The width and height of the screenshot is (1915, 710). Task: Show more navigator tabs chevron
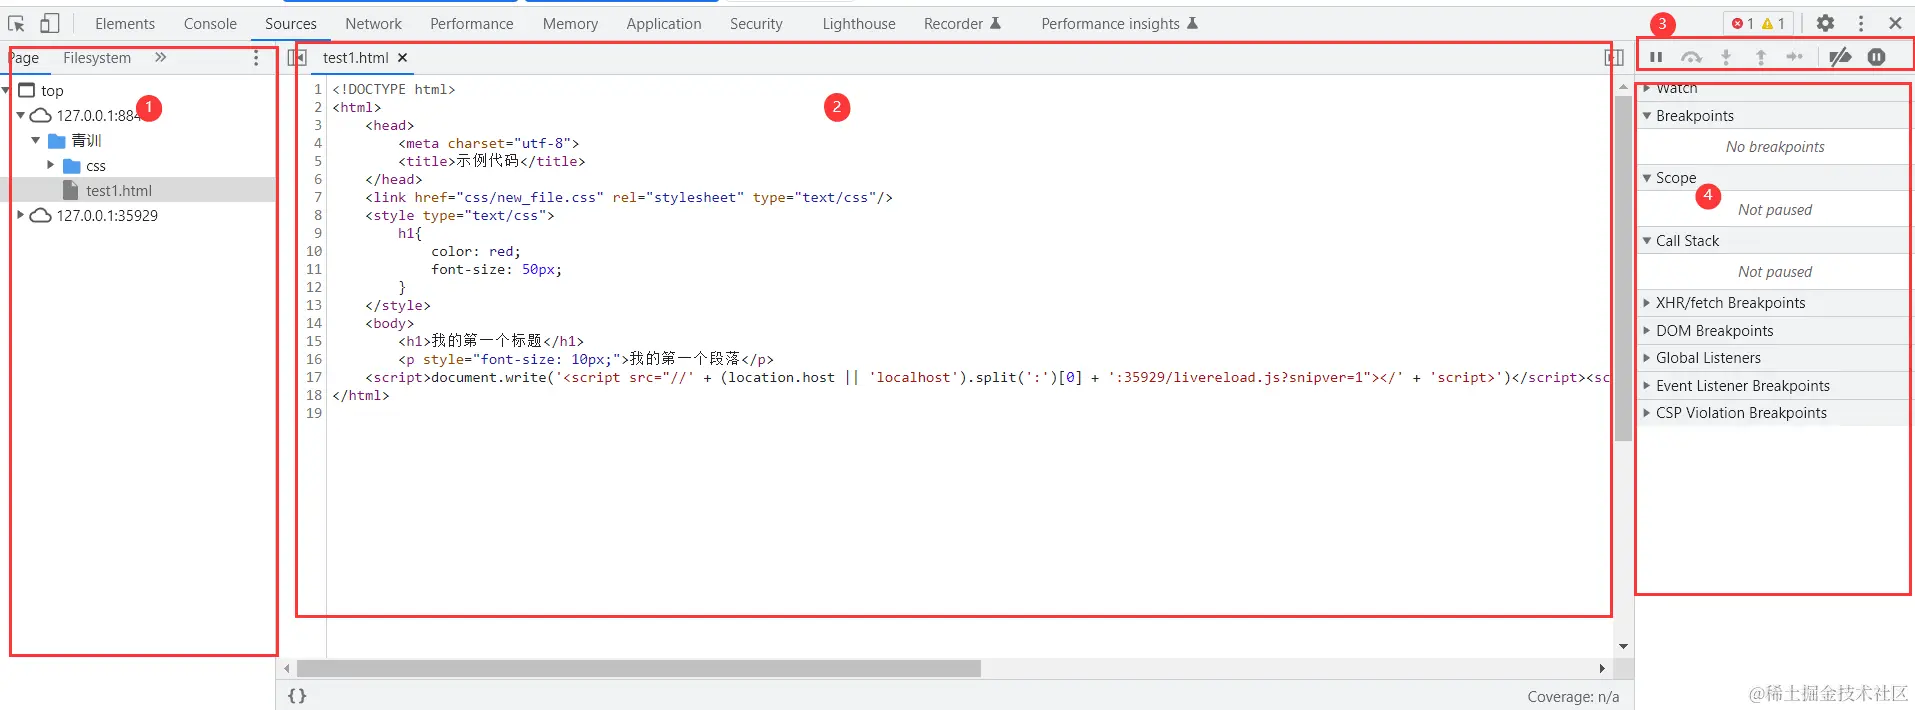[x=160, y=58]
